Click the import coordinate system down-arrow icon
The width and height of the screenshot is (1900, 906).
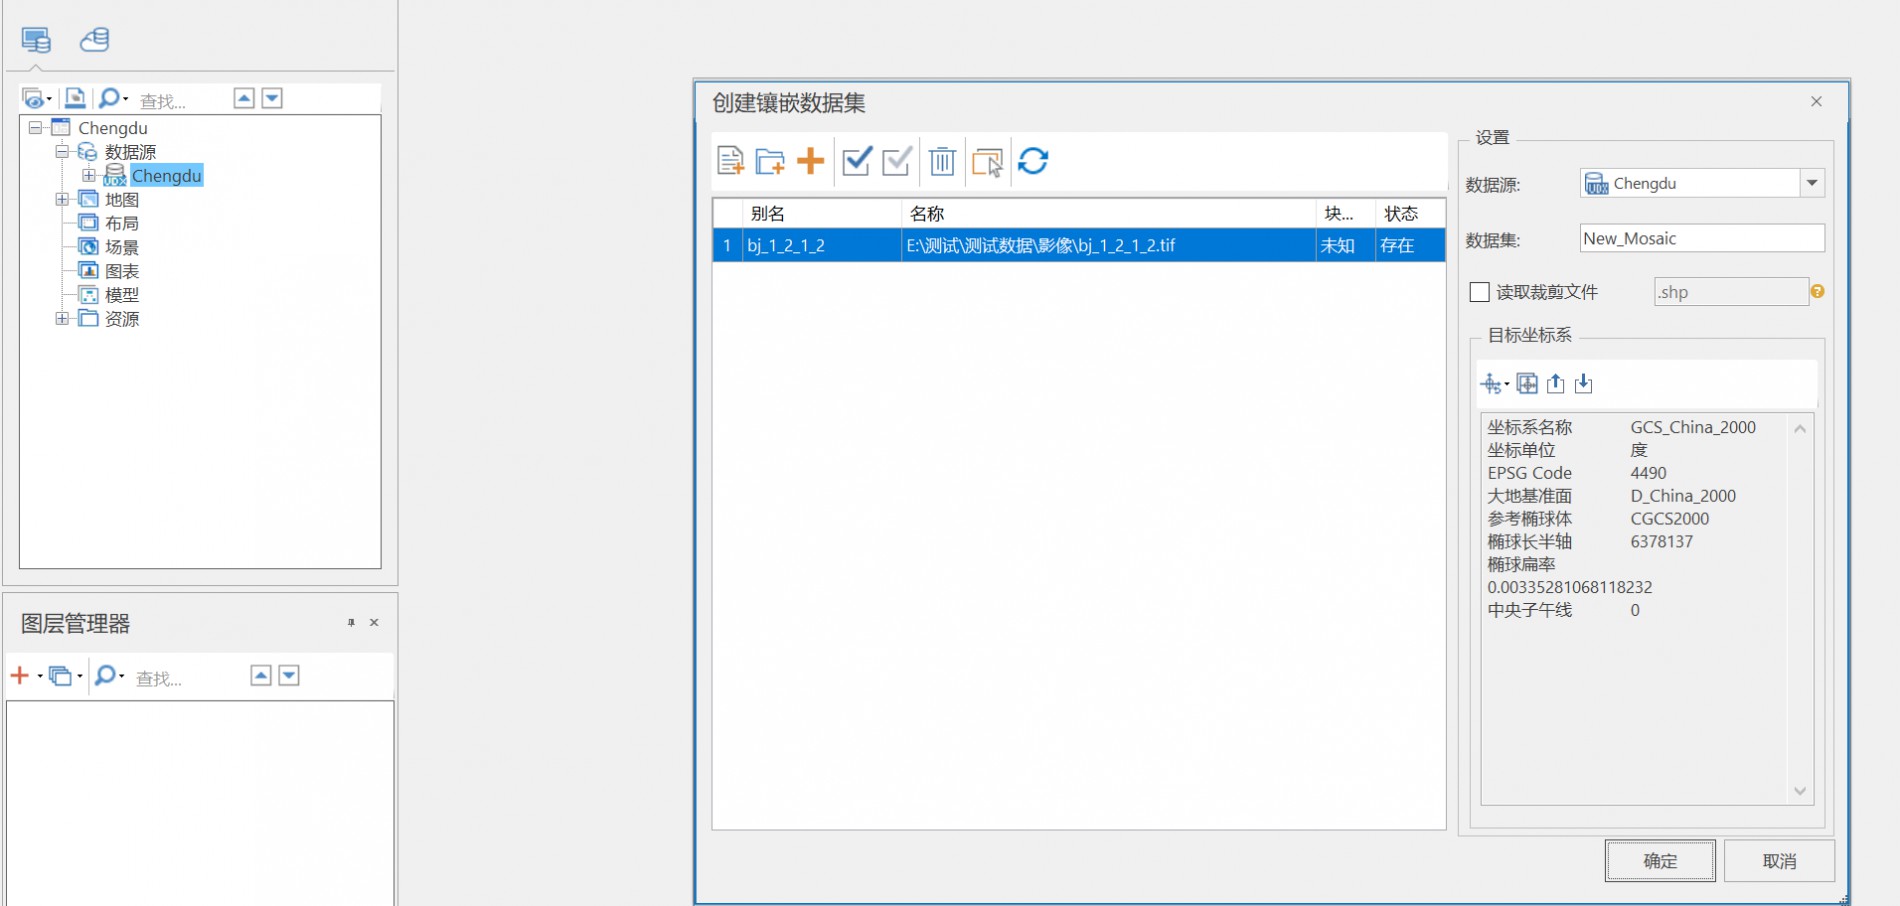coord(1583,384)
